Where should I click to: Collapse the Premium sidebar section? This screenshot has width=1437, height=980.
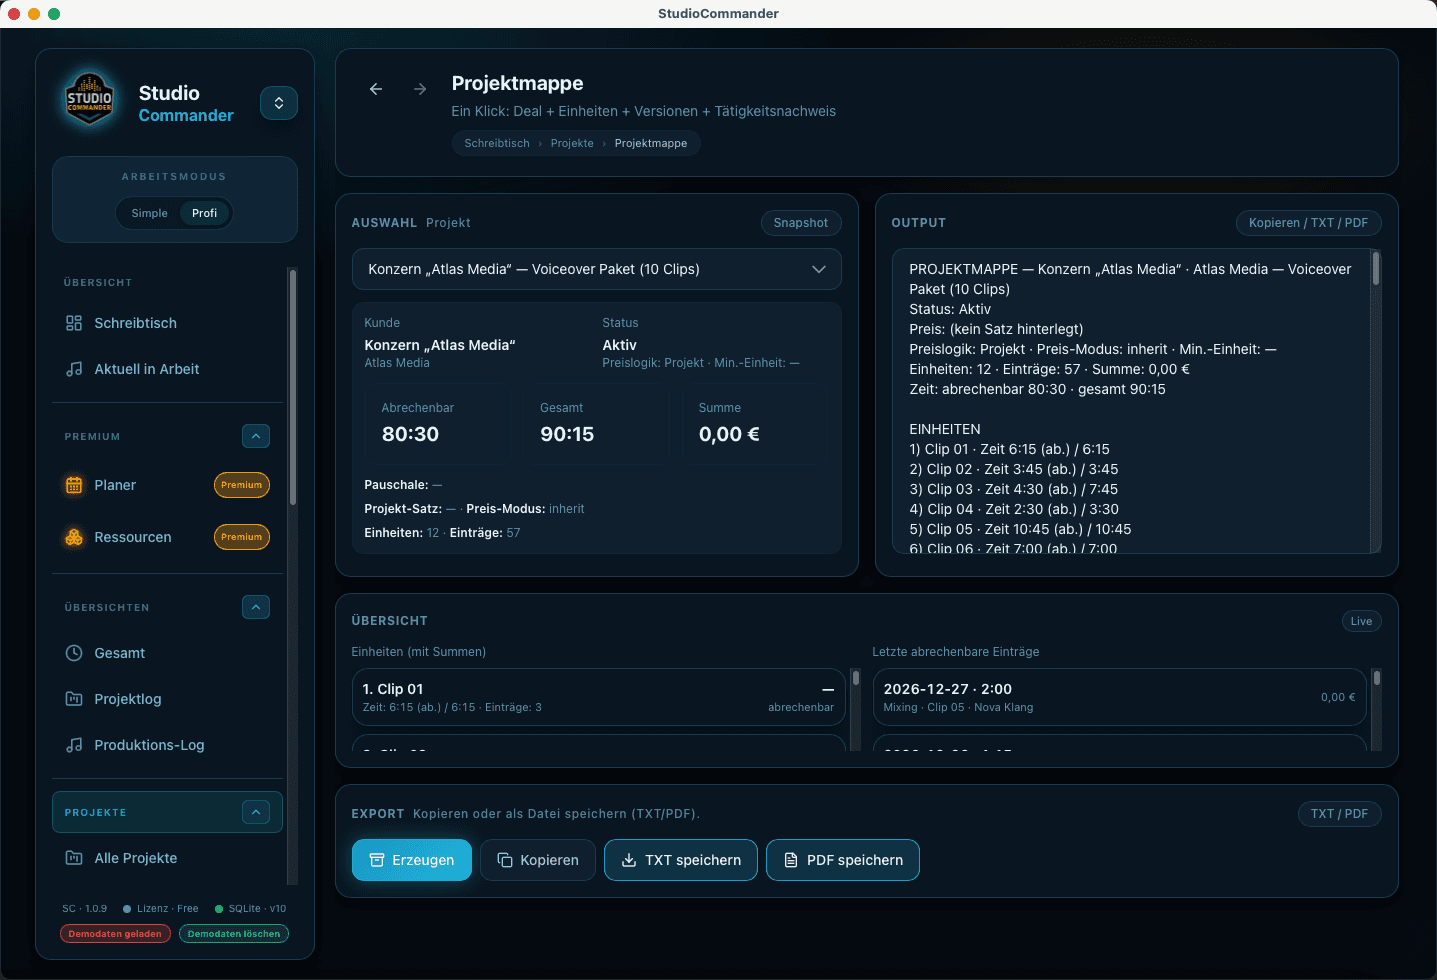[x=256, y=436]
